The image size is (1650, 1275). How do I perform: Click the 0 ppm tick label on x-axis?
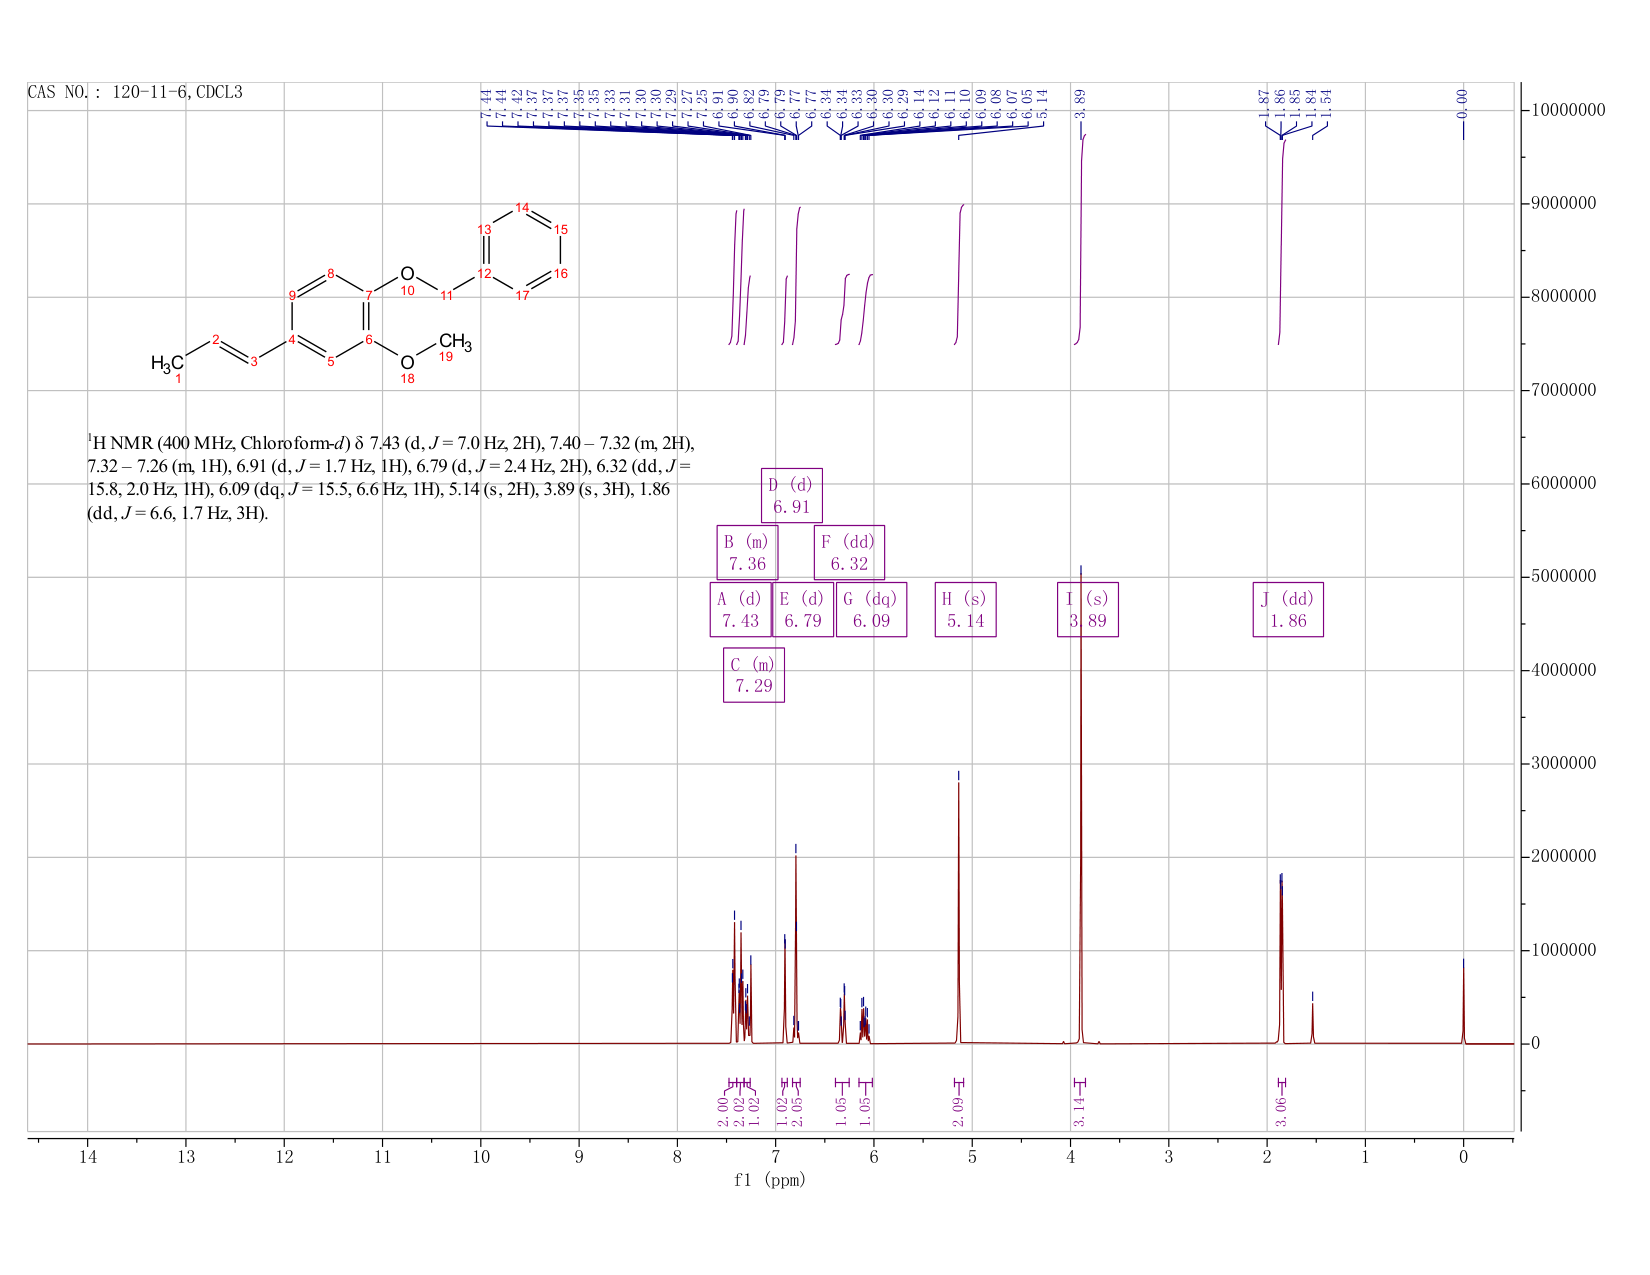(x=1464, y=1157)
